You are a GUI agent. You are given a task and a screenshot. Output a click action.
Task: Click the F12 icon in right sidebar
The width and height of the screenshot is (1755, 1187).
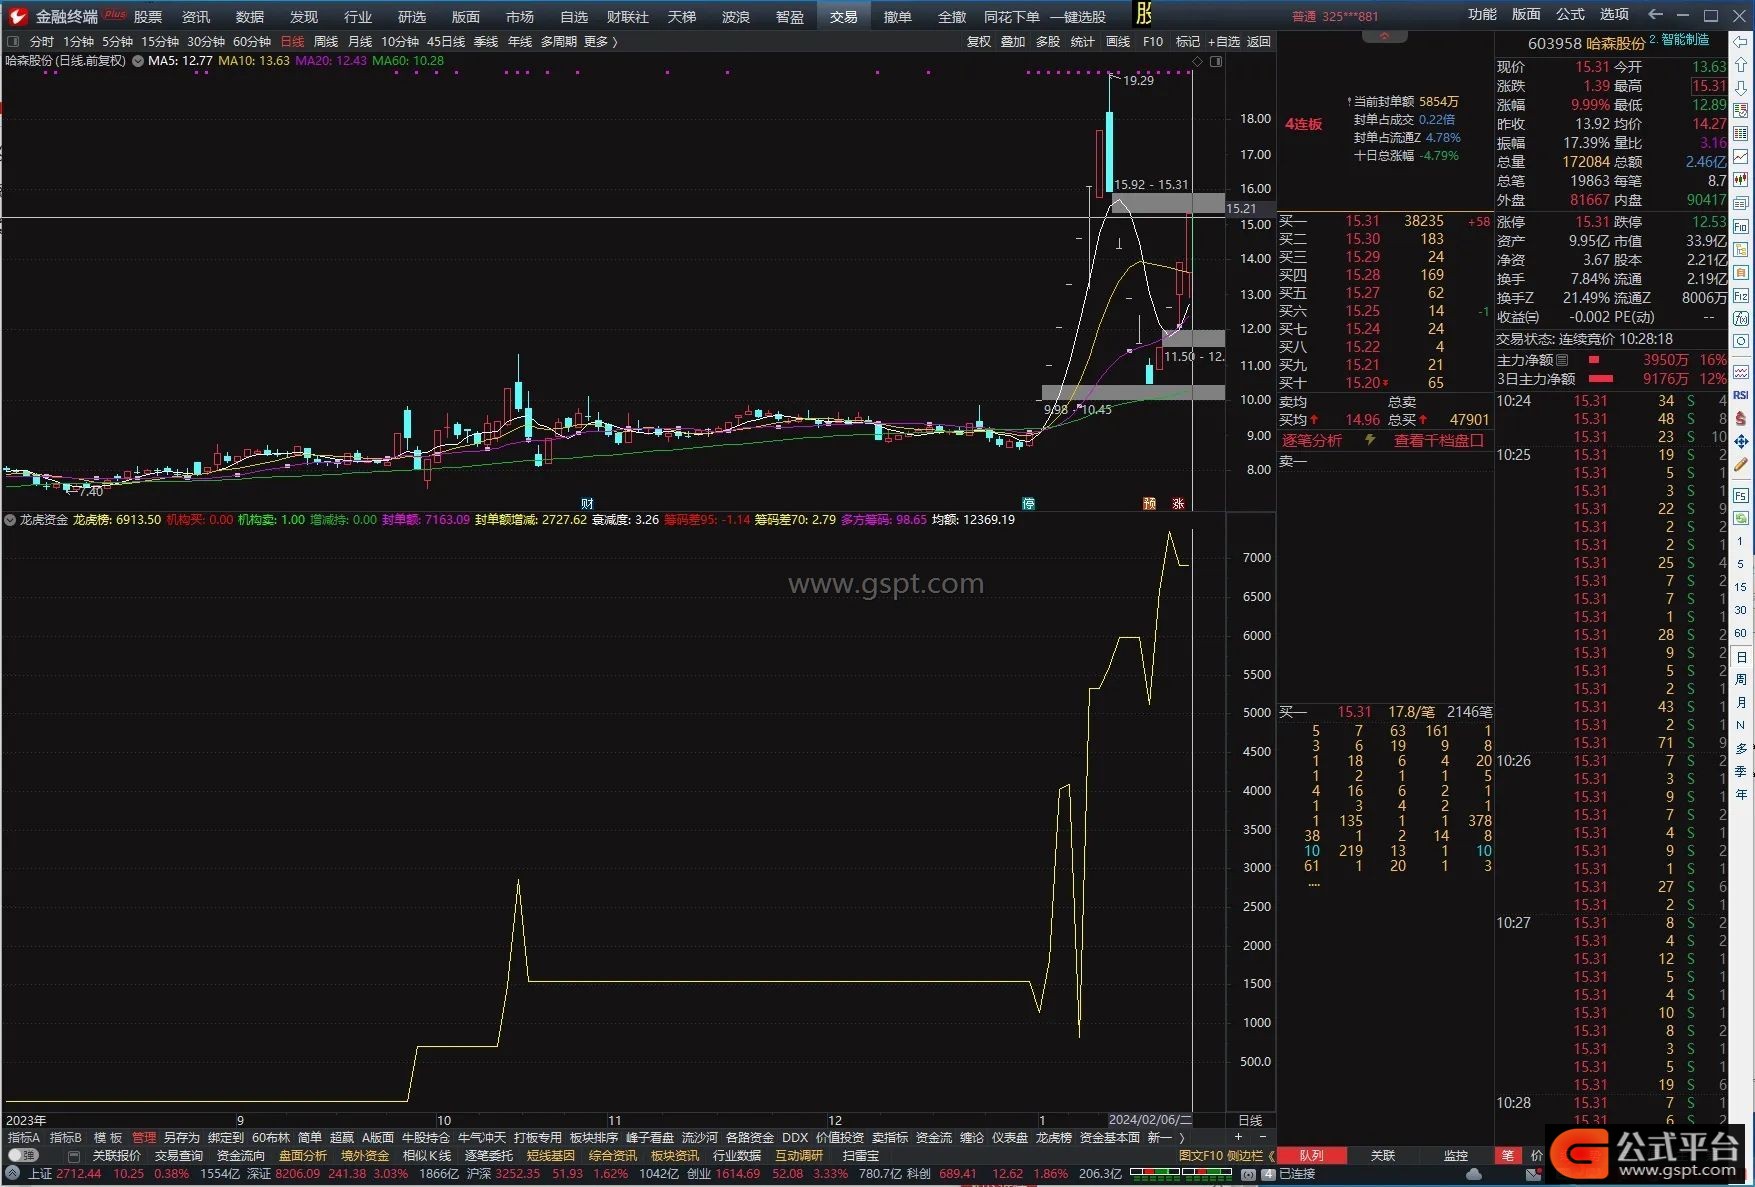tap(1741, 296)
